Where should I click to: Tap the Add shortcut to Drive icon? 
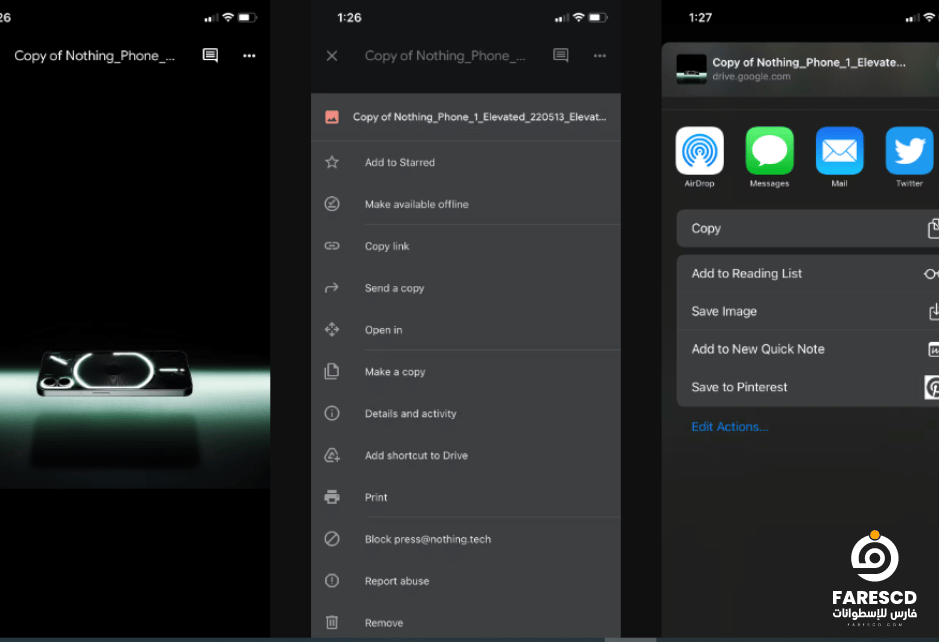pos(332,455)
